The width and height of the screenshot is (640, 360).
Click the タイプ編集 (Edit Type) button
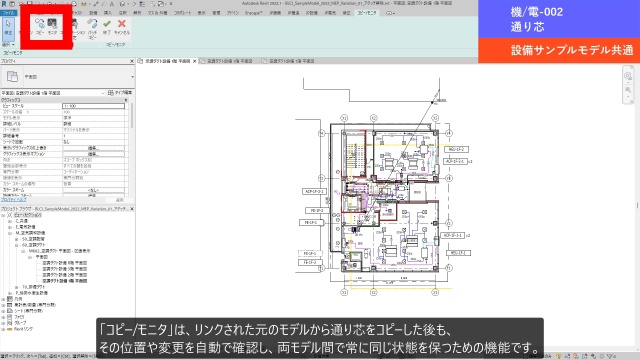120,93
